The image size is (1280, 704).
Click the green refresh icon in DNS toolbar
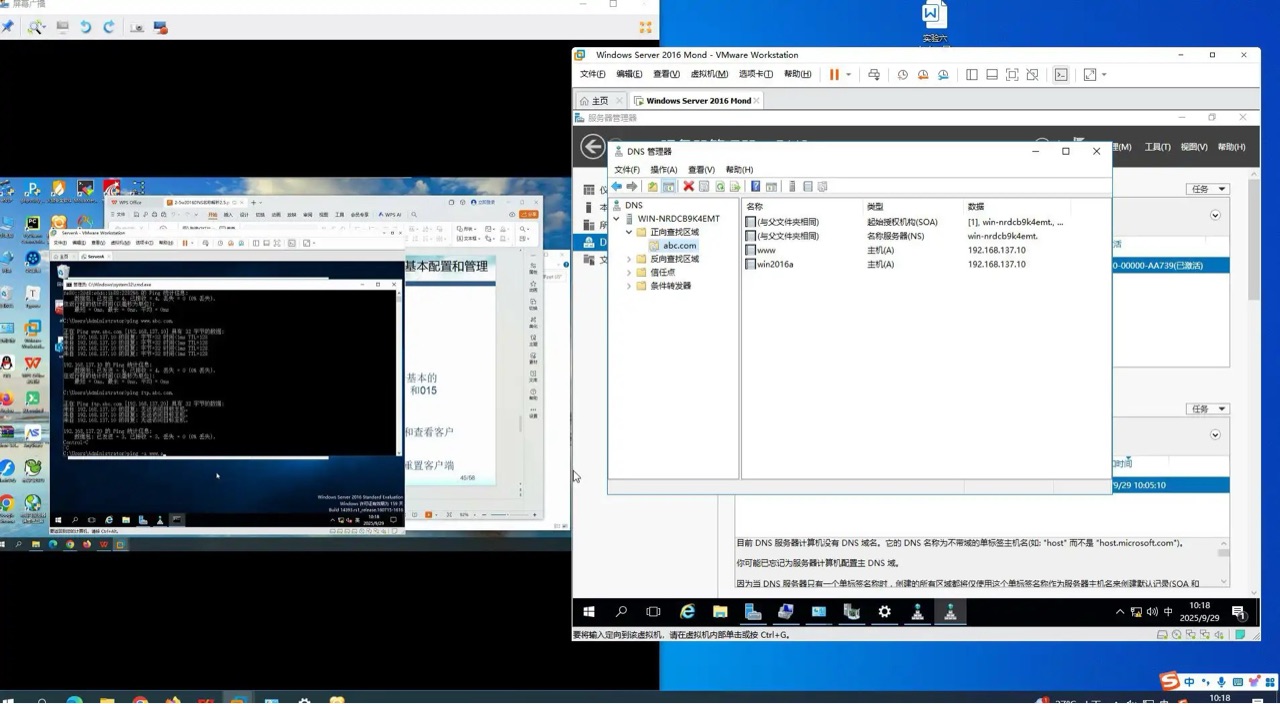719,187
